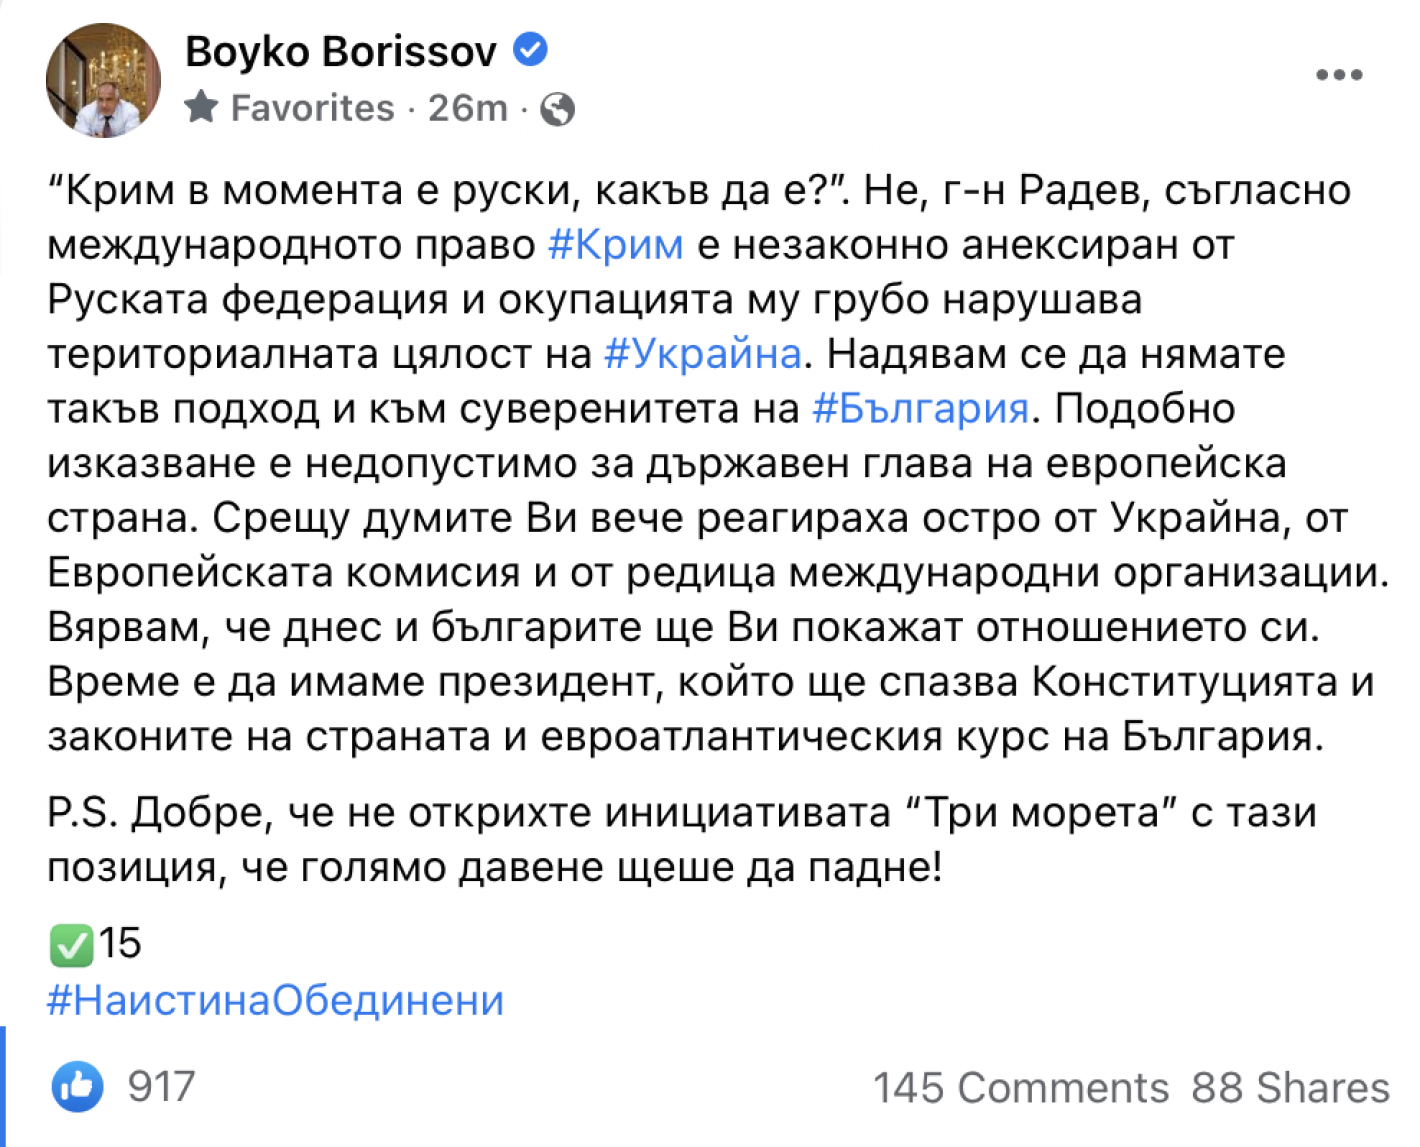Open the 88 Shares link
1420x1147 pixels.
coord(1290,1088)
